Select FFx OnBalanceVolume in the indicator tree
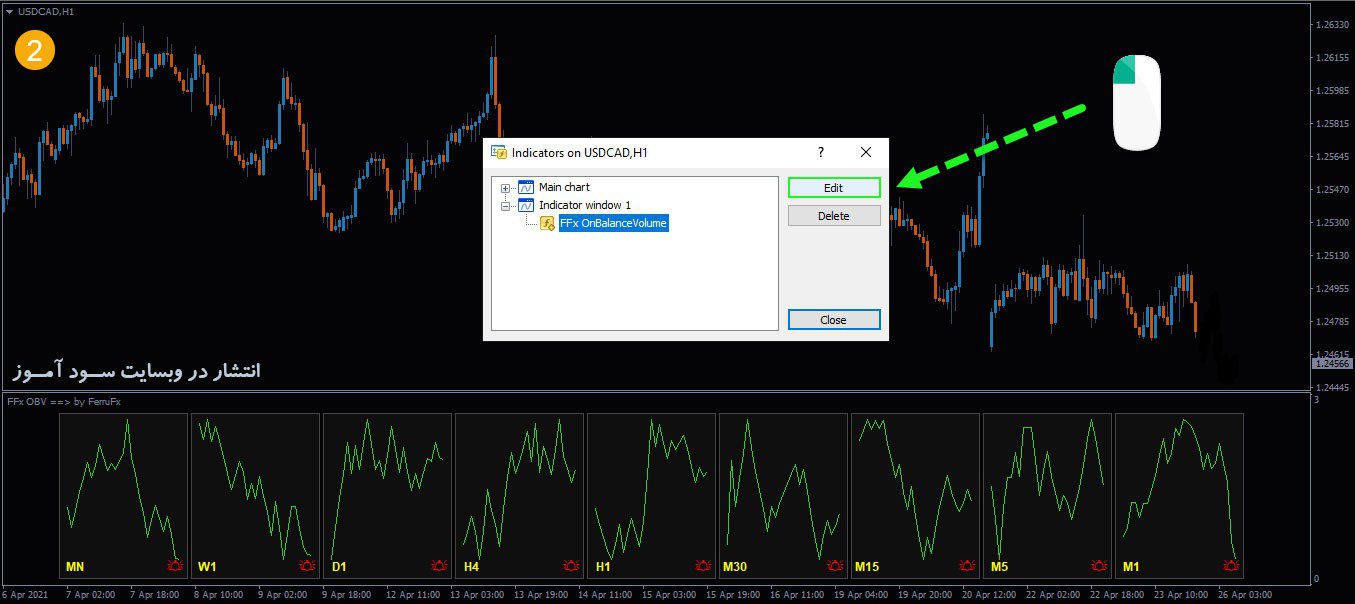 [x=613, y=224]
